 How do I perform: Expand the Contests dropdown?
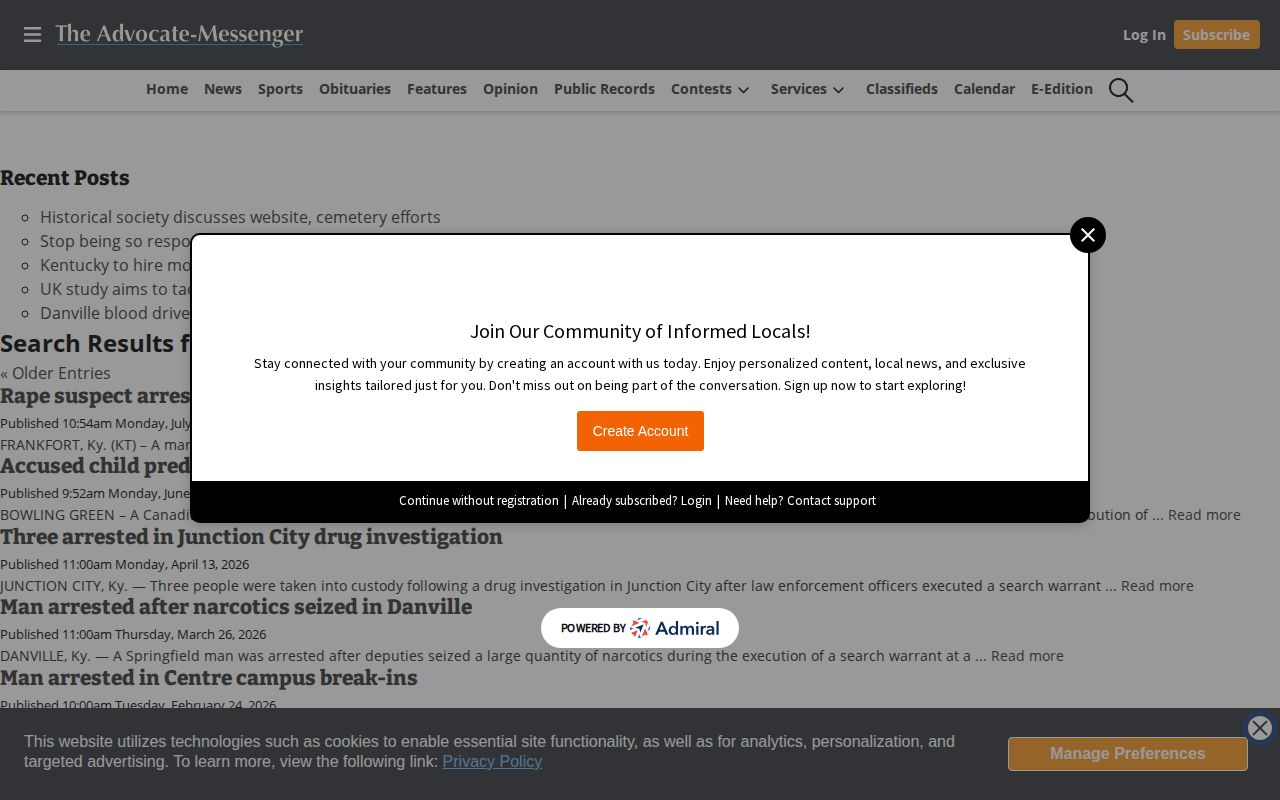pyautogui.click(x=710, y=89)
